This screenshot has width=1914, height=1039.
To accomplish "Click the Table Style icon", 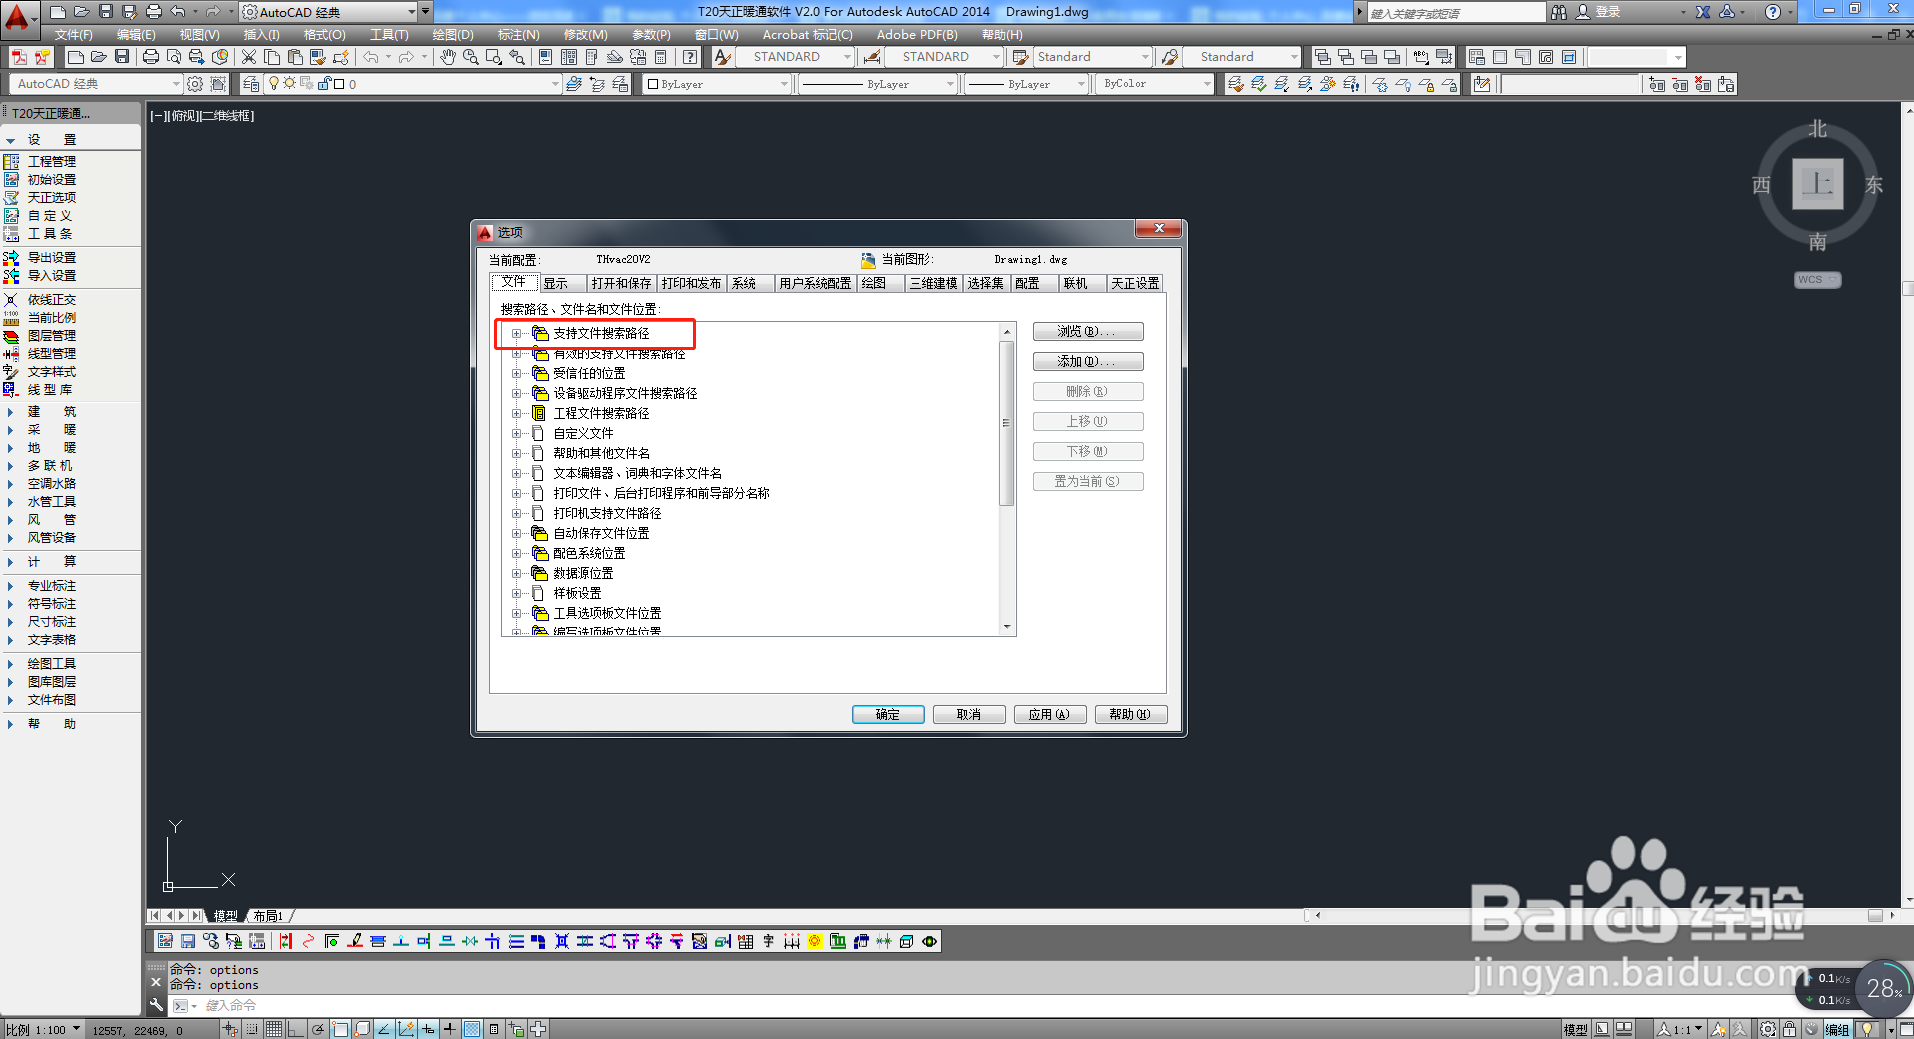I will click(x=1020, y=57).
